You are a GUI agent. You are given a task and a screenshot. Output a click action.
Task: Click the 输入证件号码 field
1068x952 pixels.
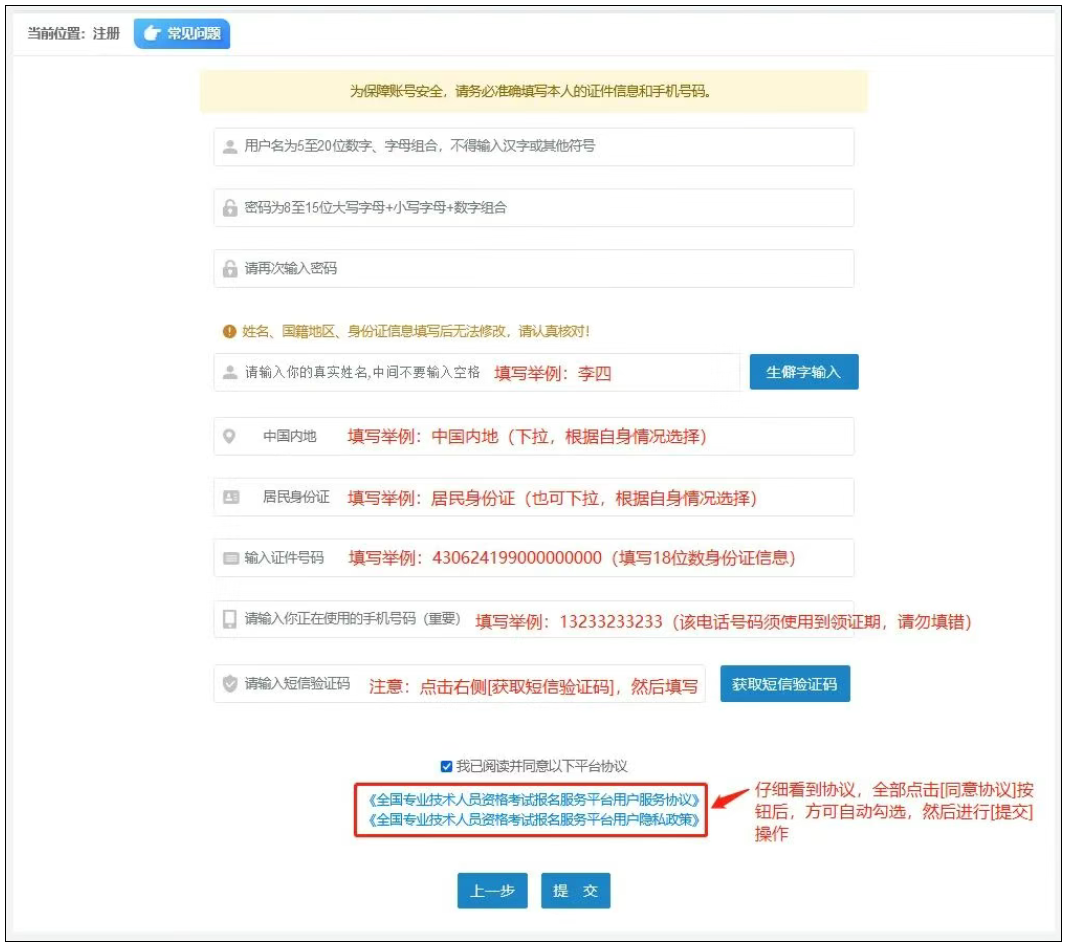click(533, 558)
